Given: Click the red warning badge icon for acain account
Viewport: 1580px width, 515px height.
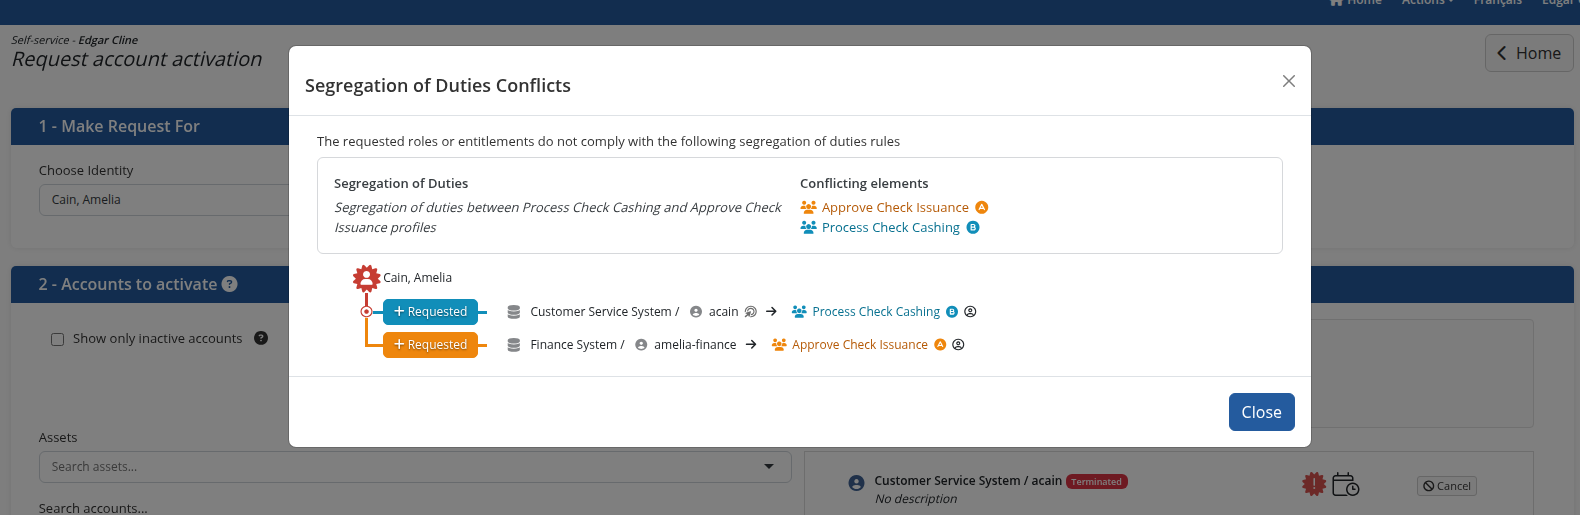Looking at the screenshot, I should 1314,484.
